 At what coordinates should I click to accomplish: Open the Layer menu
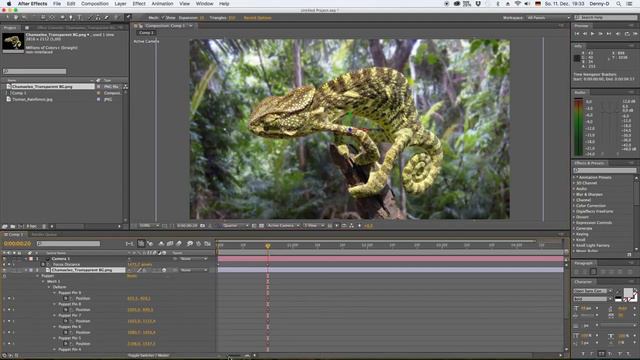pos(120,4)
